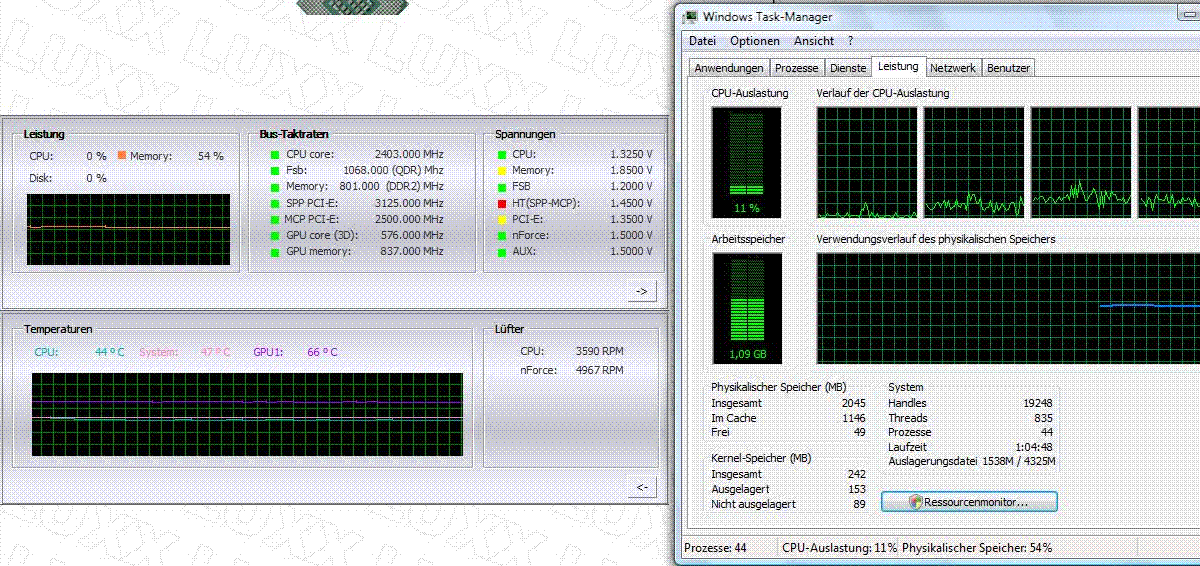
Task: Click the HT(SPP-MCP) voltage 1.4500 V
Action: click(x=630, y=203)
